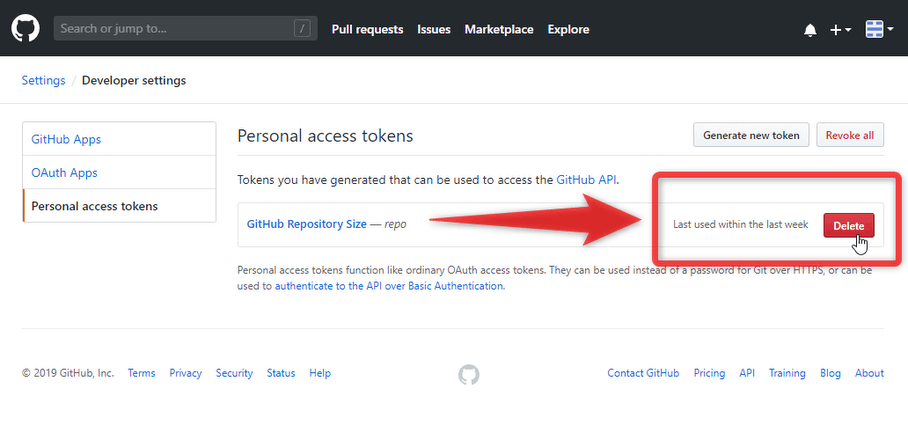Follow the GitHub API link
Viewport: 908px width, 440px height.
click(586, 179)
